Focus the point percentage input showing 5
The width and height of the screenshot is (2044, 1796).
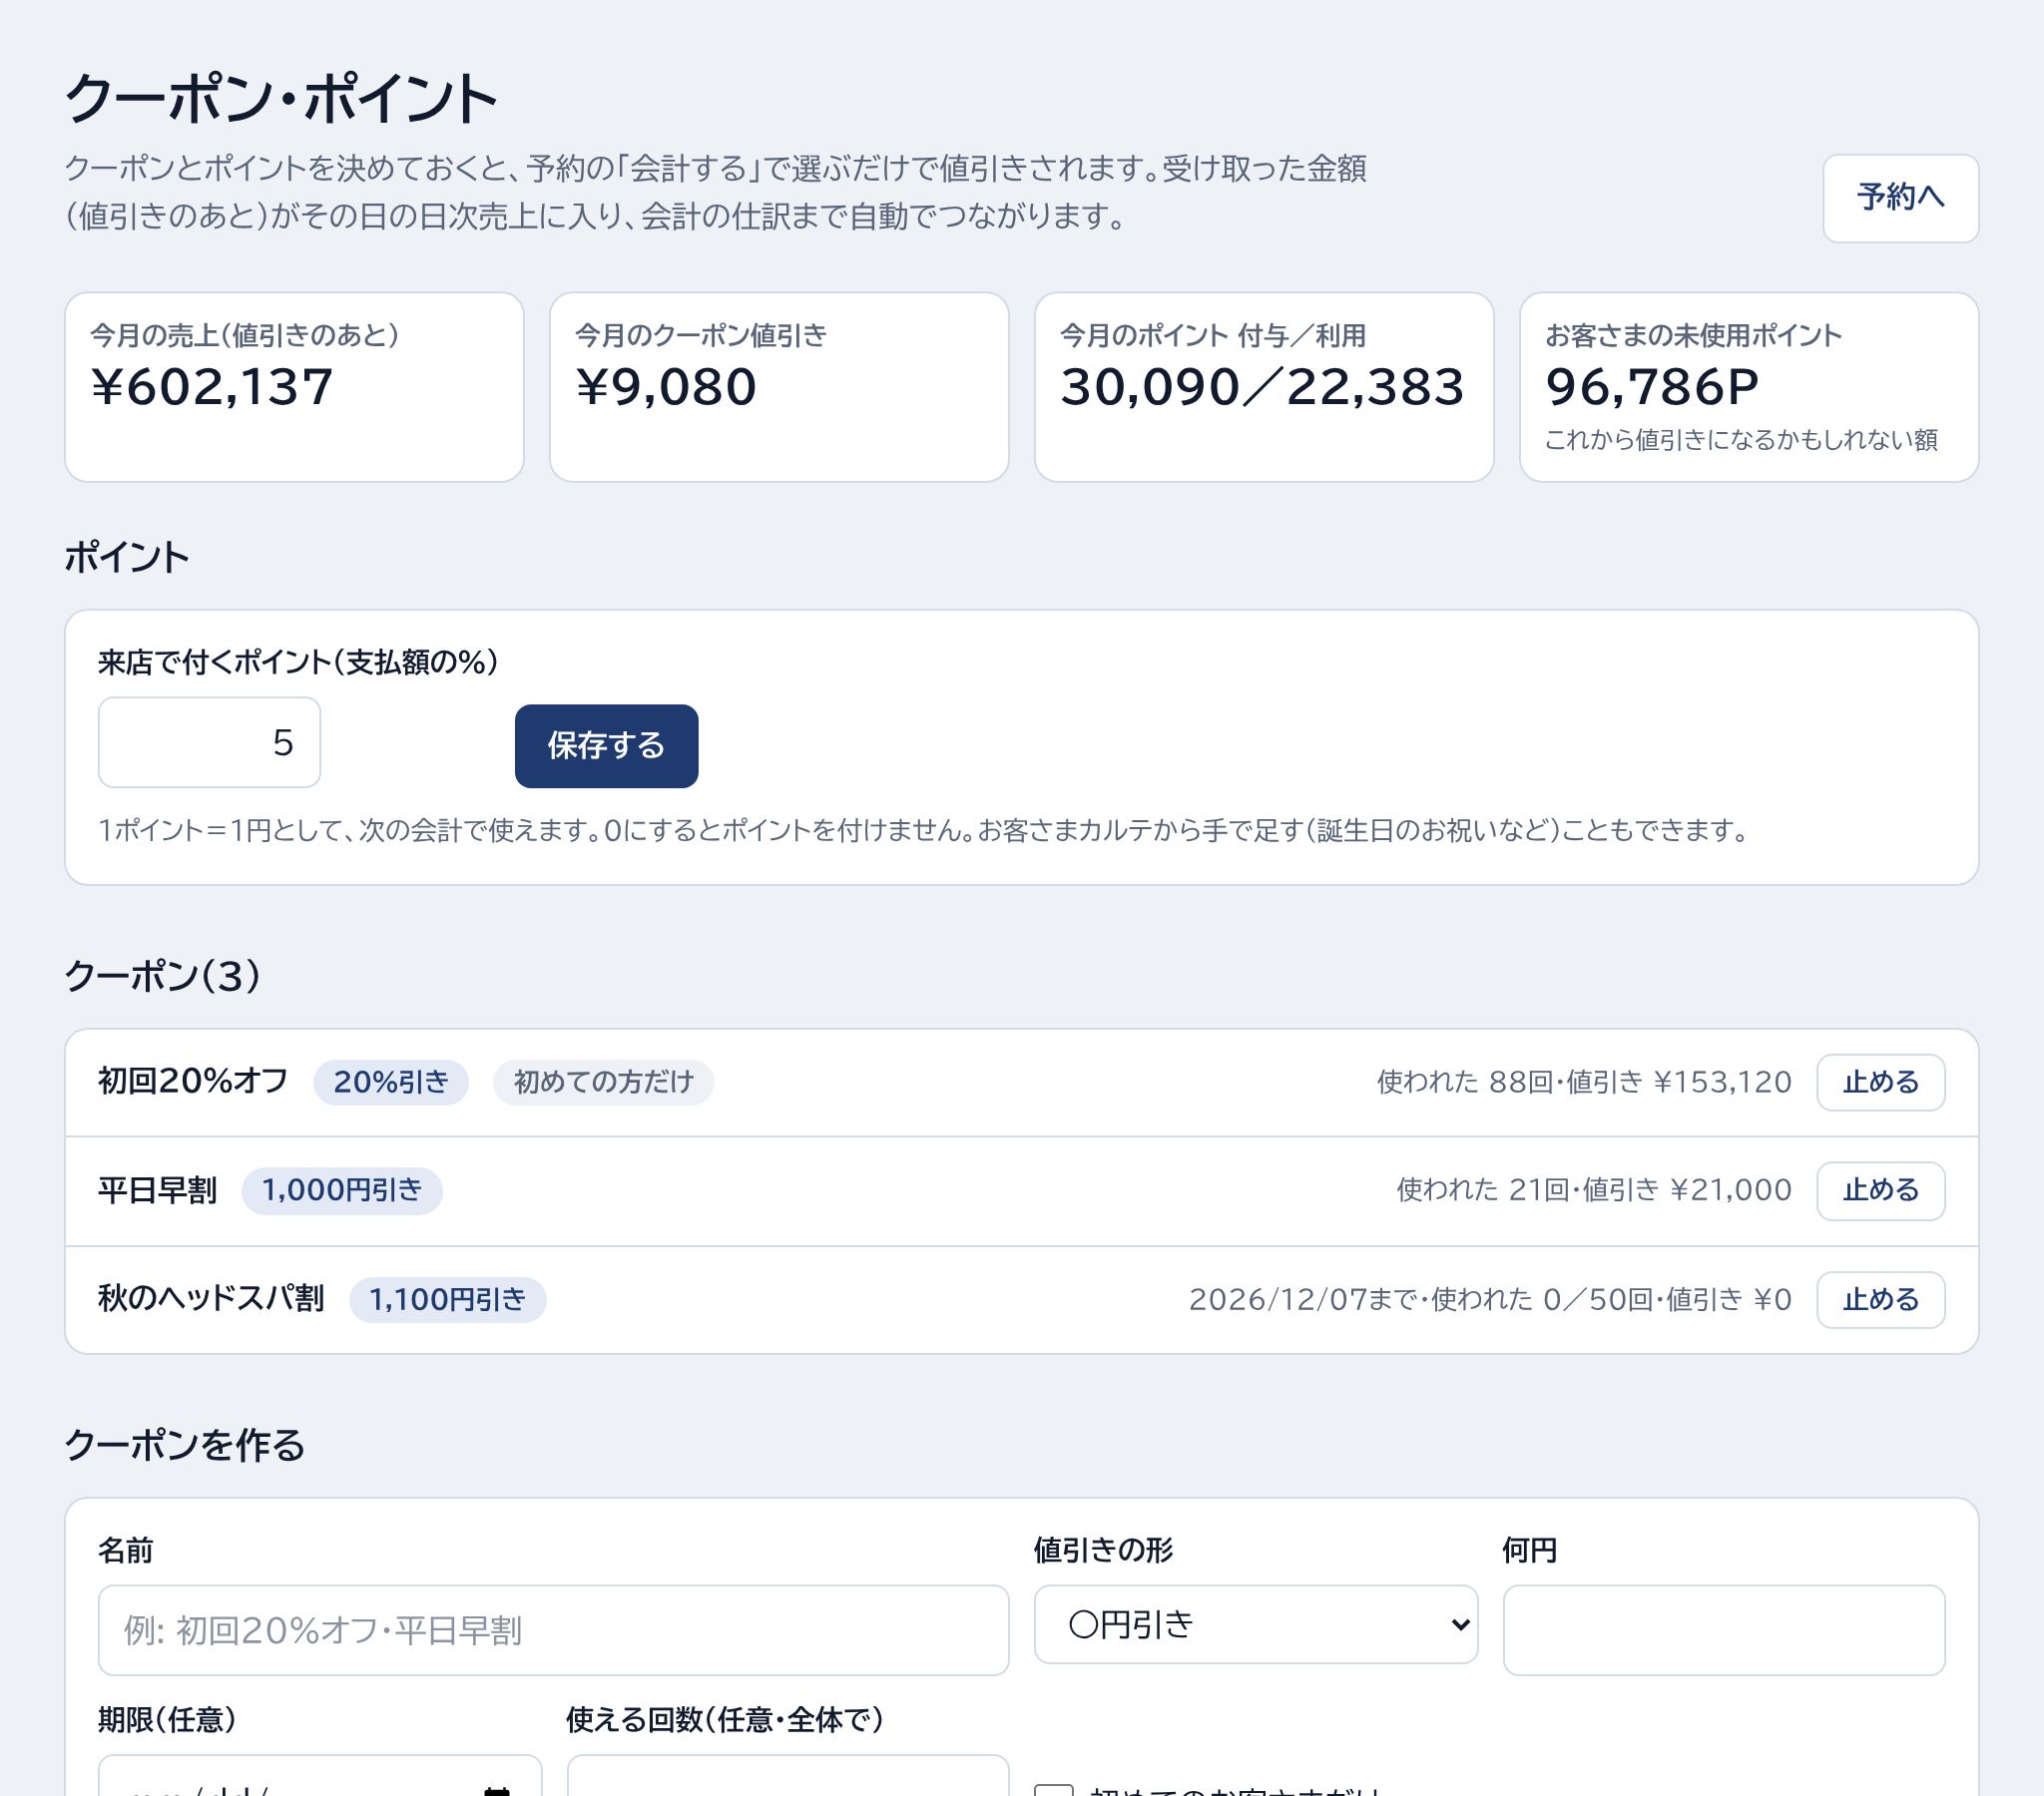[x=209, y=742]
